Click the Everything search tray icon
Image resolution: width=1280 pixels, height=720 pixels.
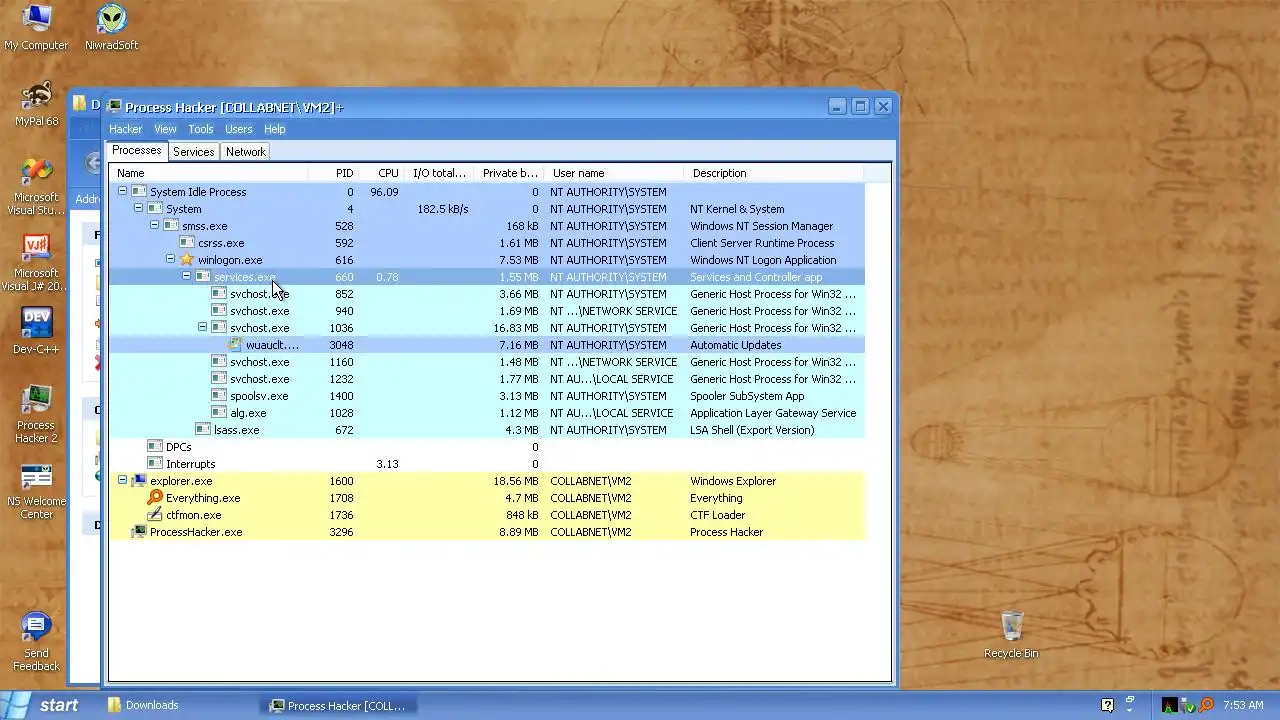pyautogui.click(x=1206, y=705)
